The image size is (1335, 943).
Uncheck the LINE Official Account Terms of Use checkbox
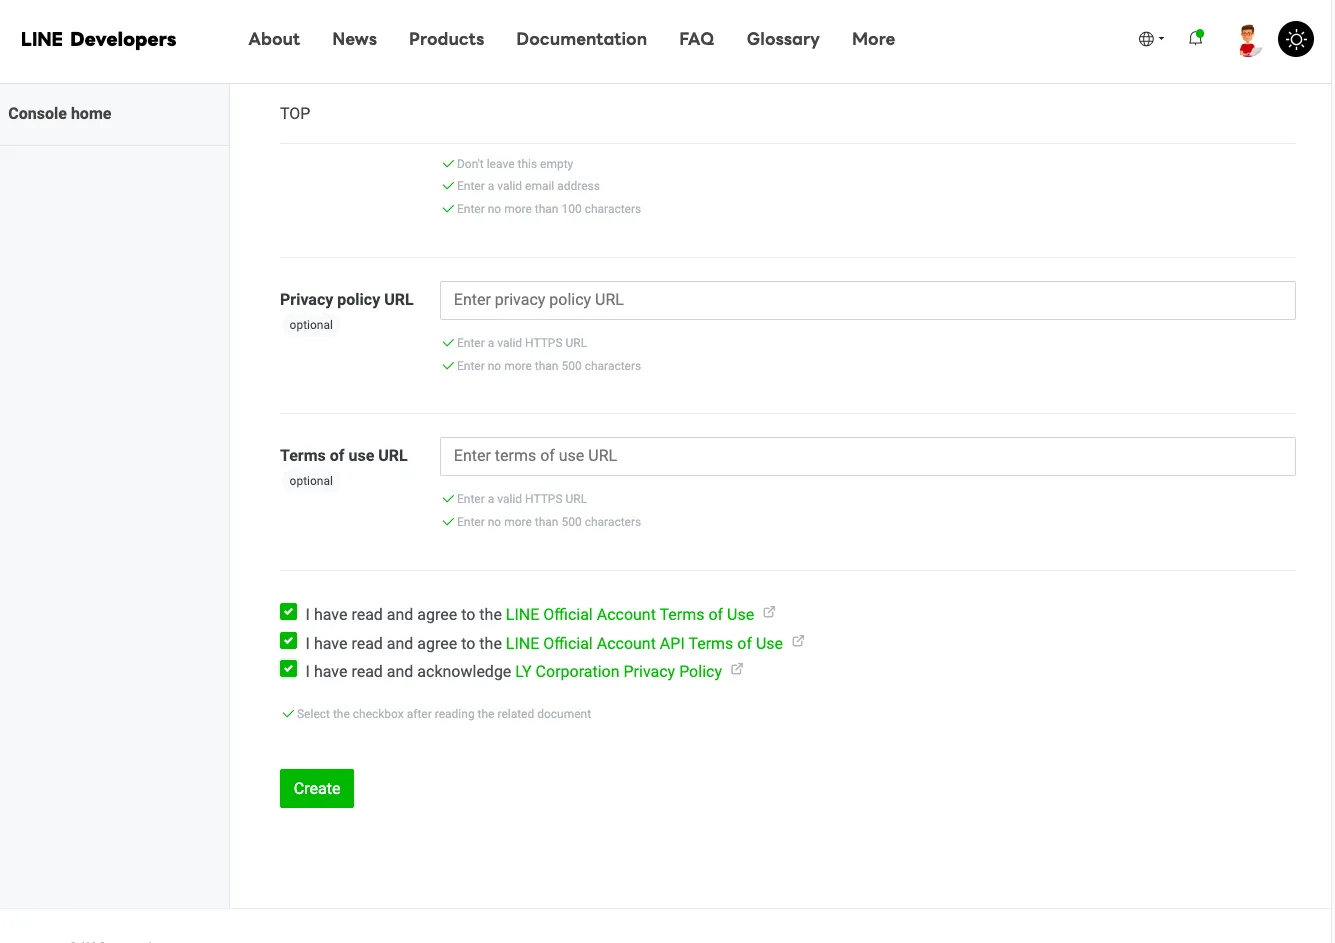pos(289,612)
